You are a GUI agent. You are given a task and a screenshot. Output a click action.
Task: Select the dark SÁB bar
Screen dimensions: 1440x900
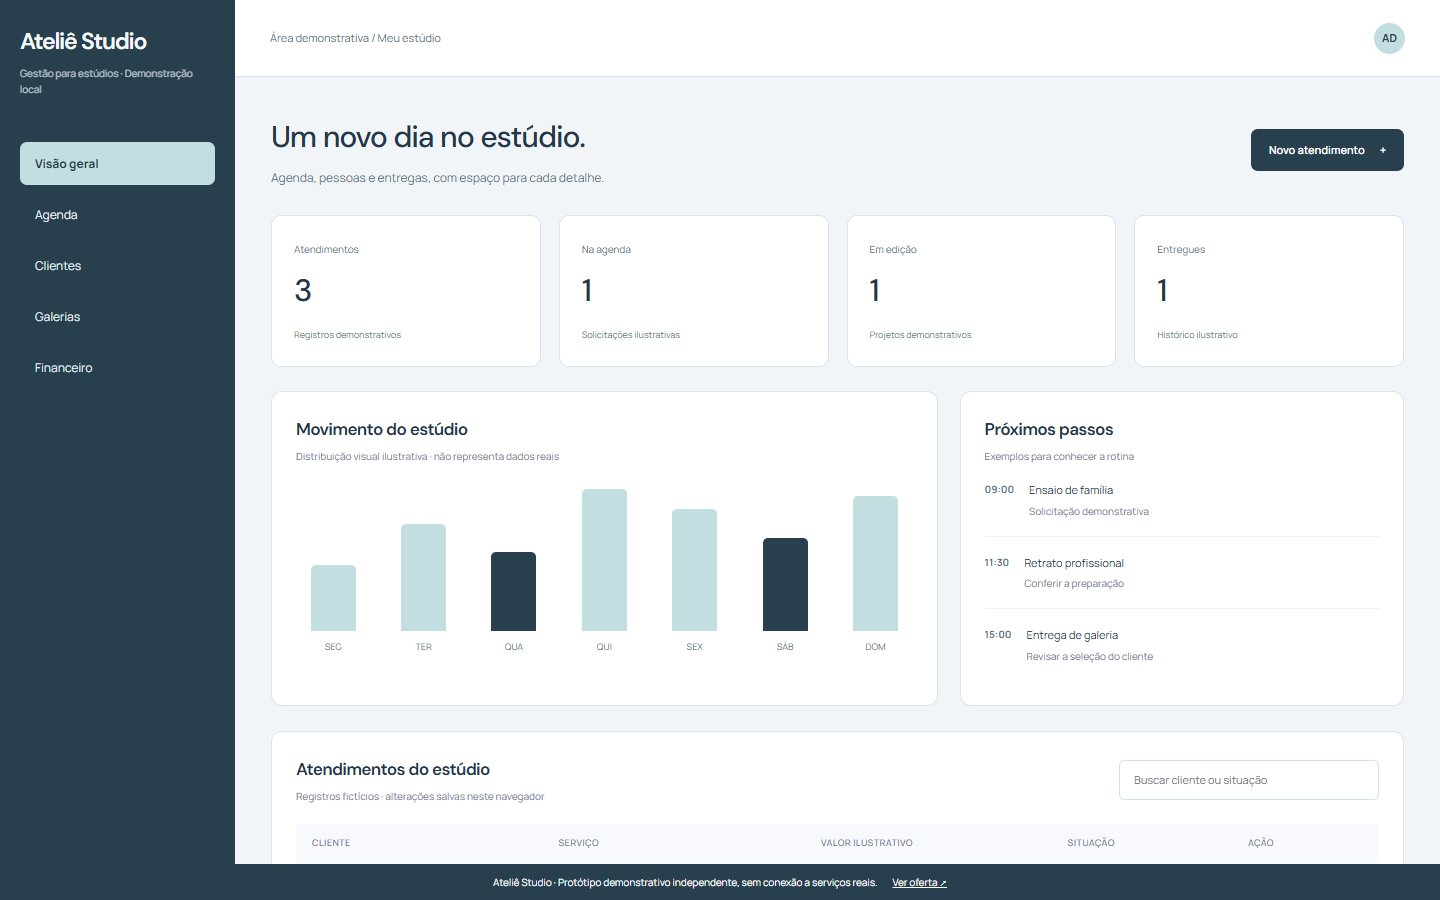785,584
